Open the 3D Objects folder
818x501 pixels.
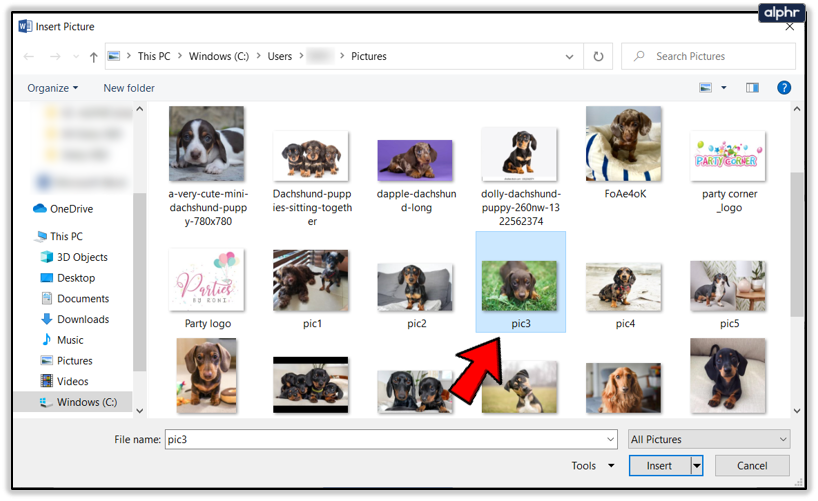click(x=74, y=257)
